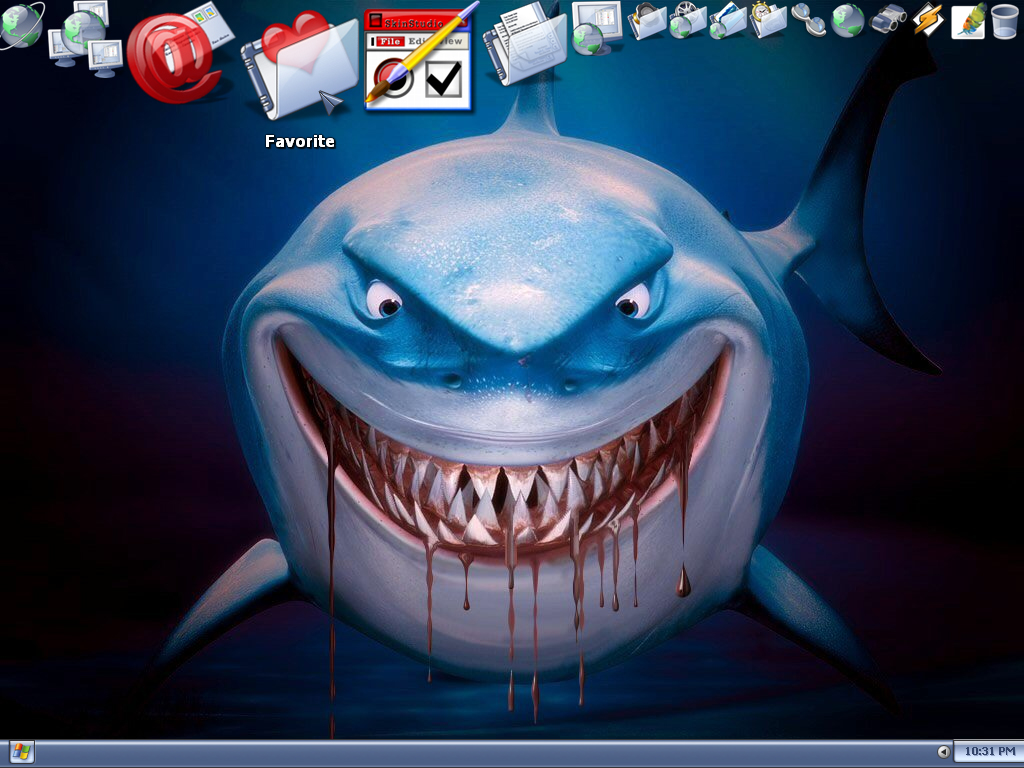Click the 10:31 PM taskbar clock
Screen dimensions: 1024x768
tap(989, 752)
